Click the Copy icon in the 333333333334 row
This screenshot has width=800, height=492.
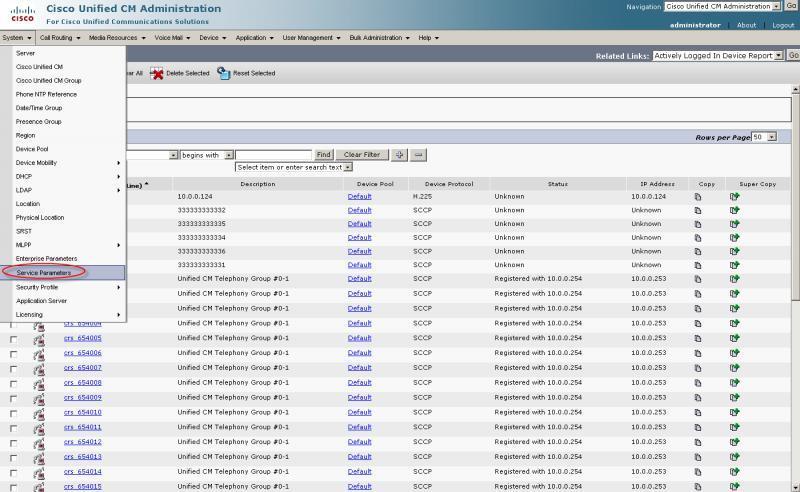697,238
